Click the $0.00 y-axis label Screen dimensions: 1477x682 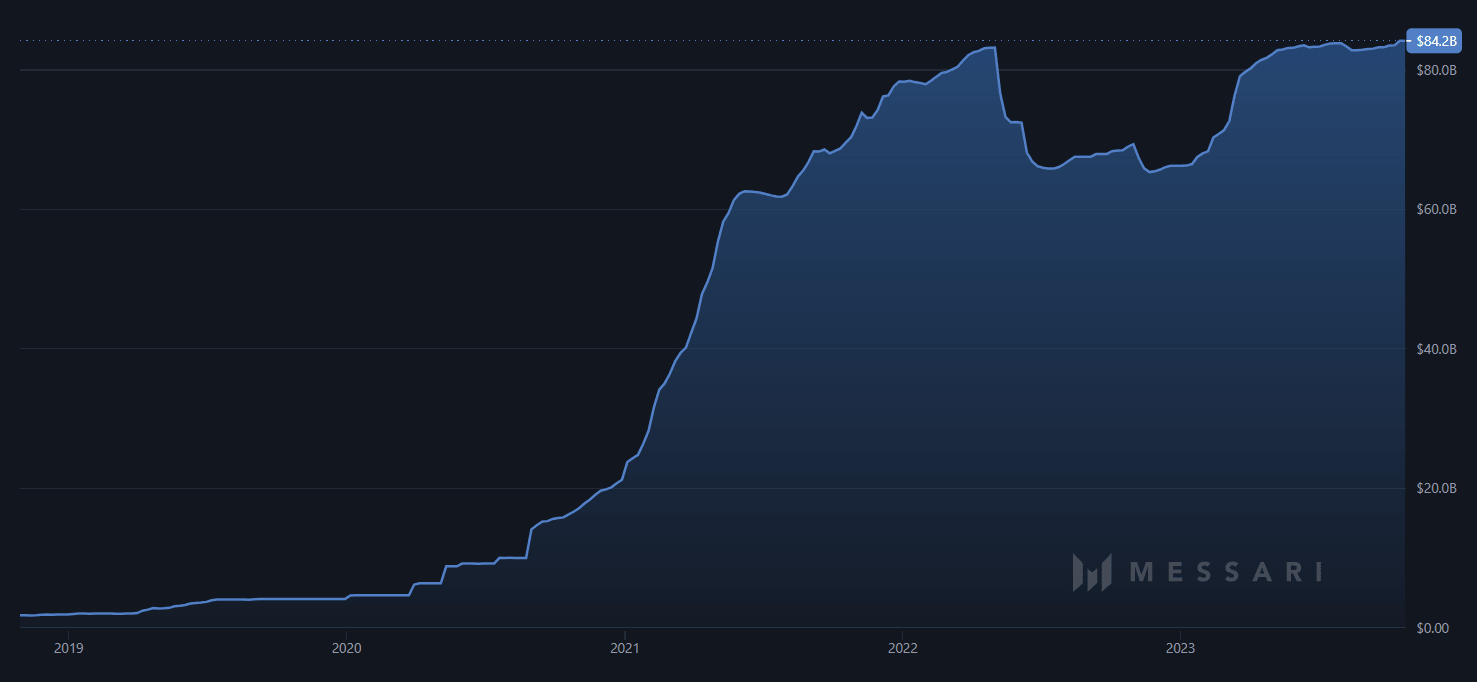pyautogui.click(x=1434, y=628)
